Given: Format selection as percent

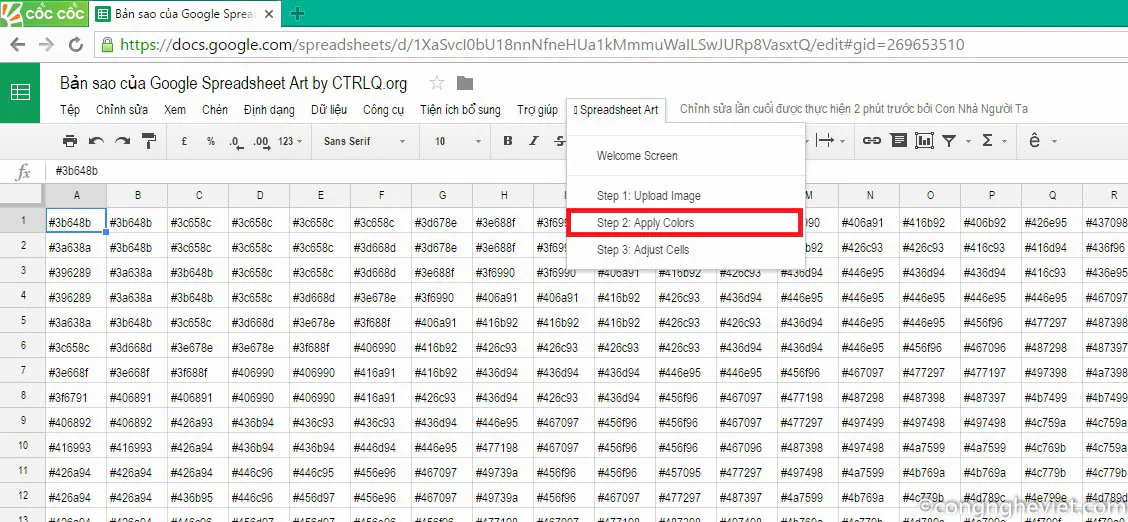Looking at the screenshot, I should tap(211, 142).
